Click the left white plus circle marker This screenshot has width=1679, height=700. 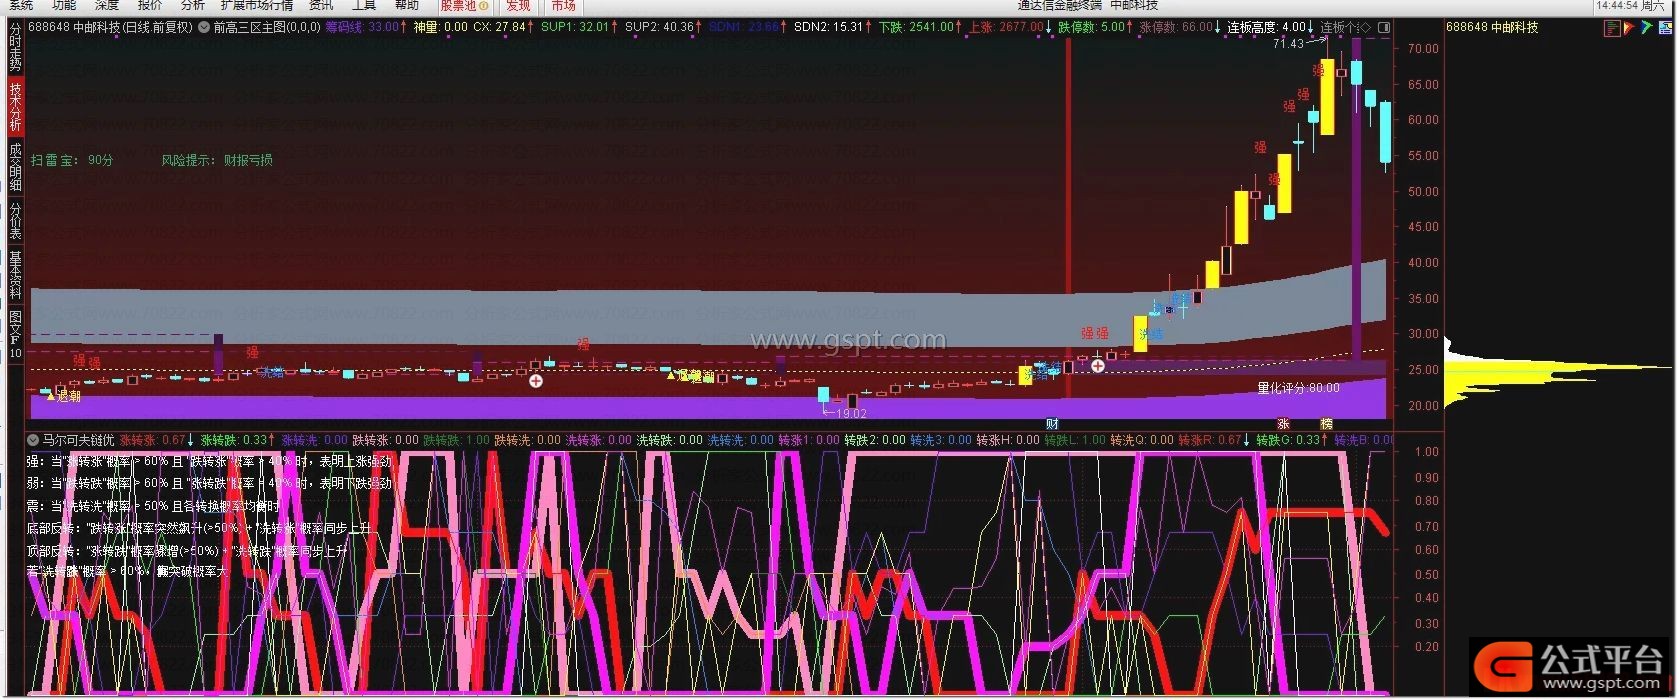536,381
